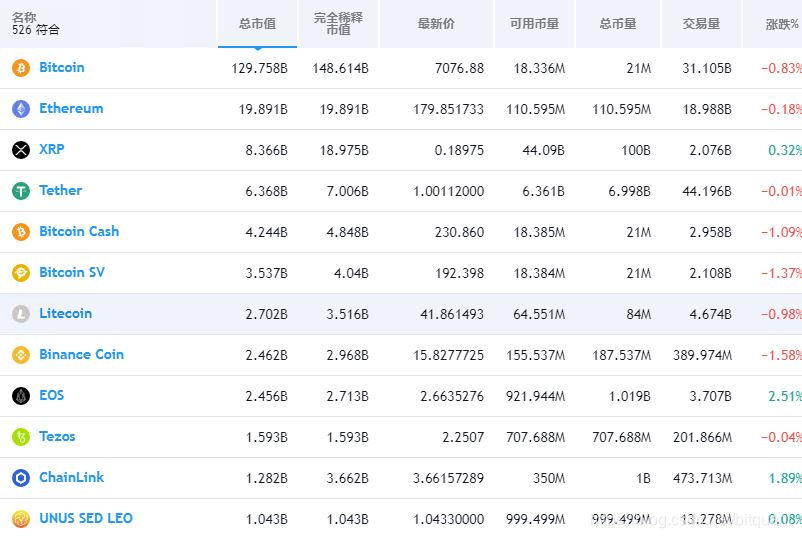Image resolution: width=802 pixels, height=538 pixels.
Task: Click the Ethereum coin icon
Action: [x=21, y=108]
